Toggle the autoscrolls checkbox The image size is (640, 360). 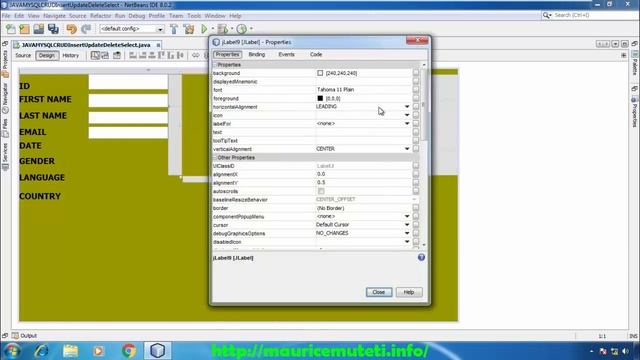321,191
